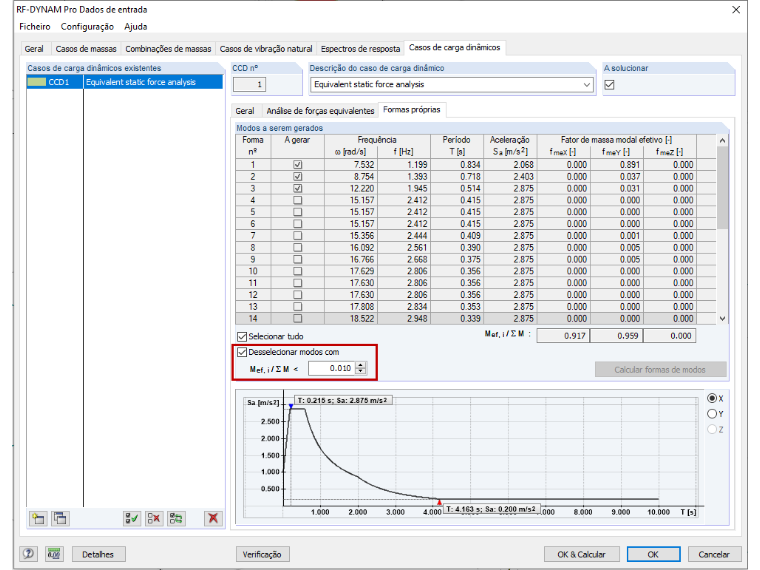Check generate box for mode shape 7

(298, 236)
